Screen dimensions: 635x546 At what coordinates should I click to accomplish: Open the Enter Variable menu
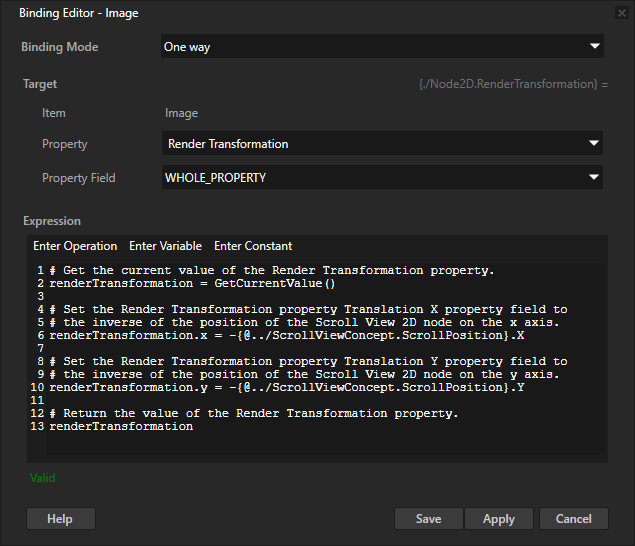point(165,246)
